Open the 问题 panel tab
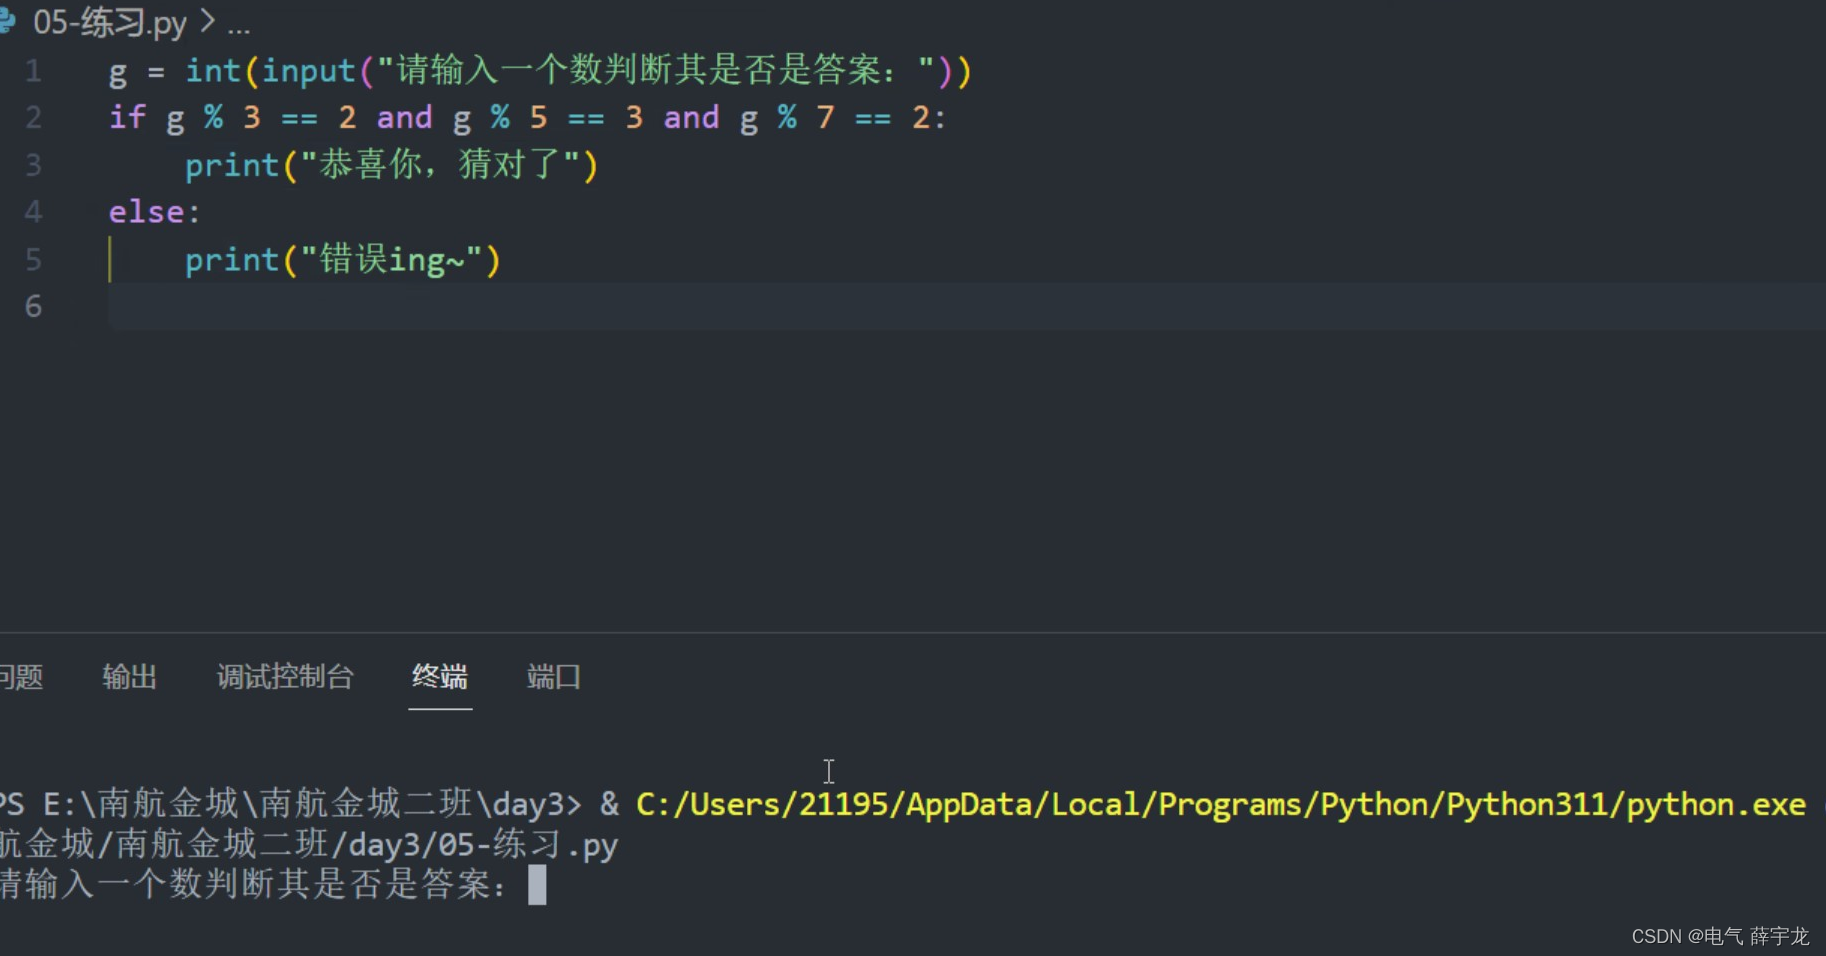 [21, 677]
